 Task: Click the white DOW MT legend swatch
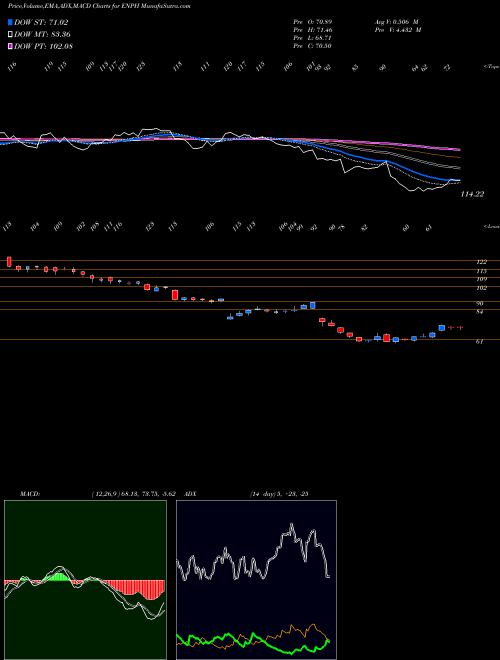tap(11, 35)
